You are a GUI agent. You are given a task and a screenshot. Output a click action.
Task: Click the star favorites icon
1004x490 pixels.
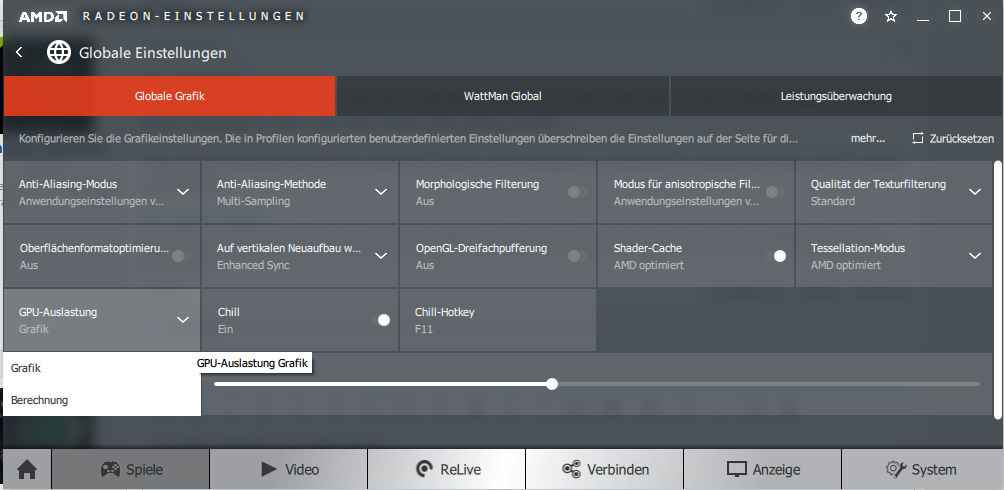tap(891, 17)
